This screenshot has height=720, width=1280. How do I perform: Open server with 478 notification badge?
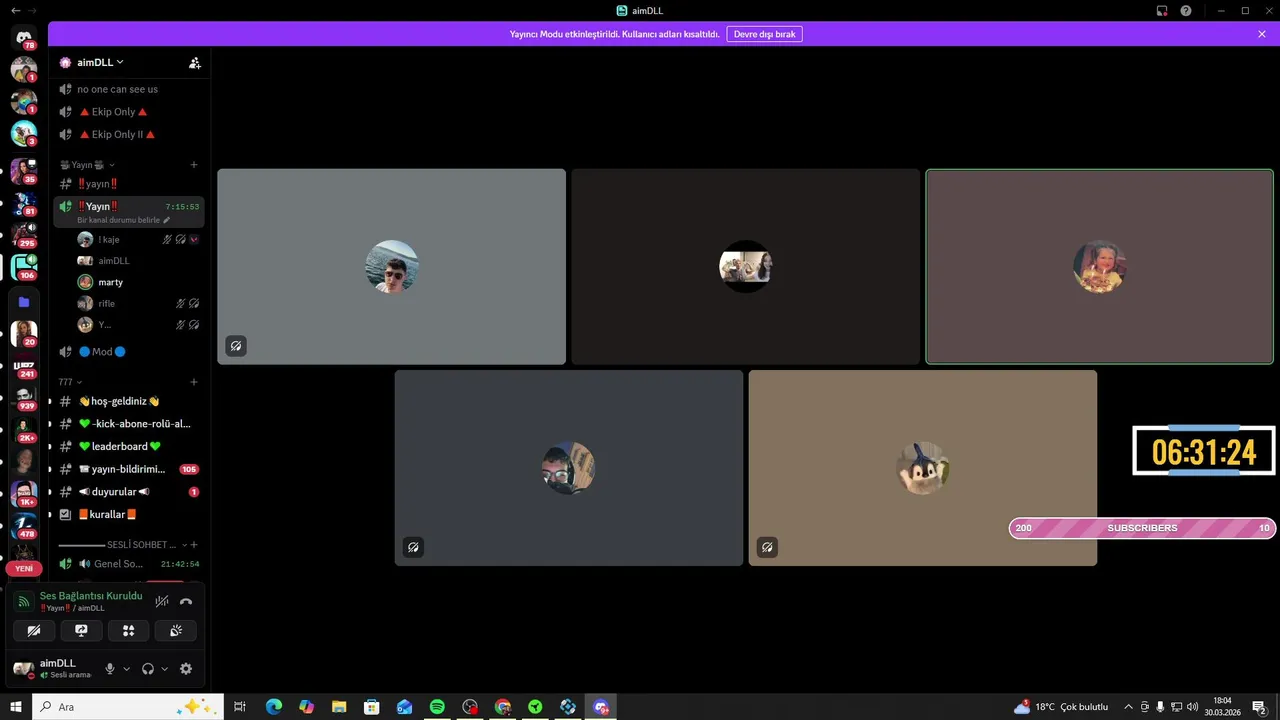click(x=24, y=526)
